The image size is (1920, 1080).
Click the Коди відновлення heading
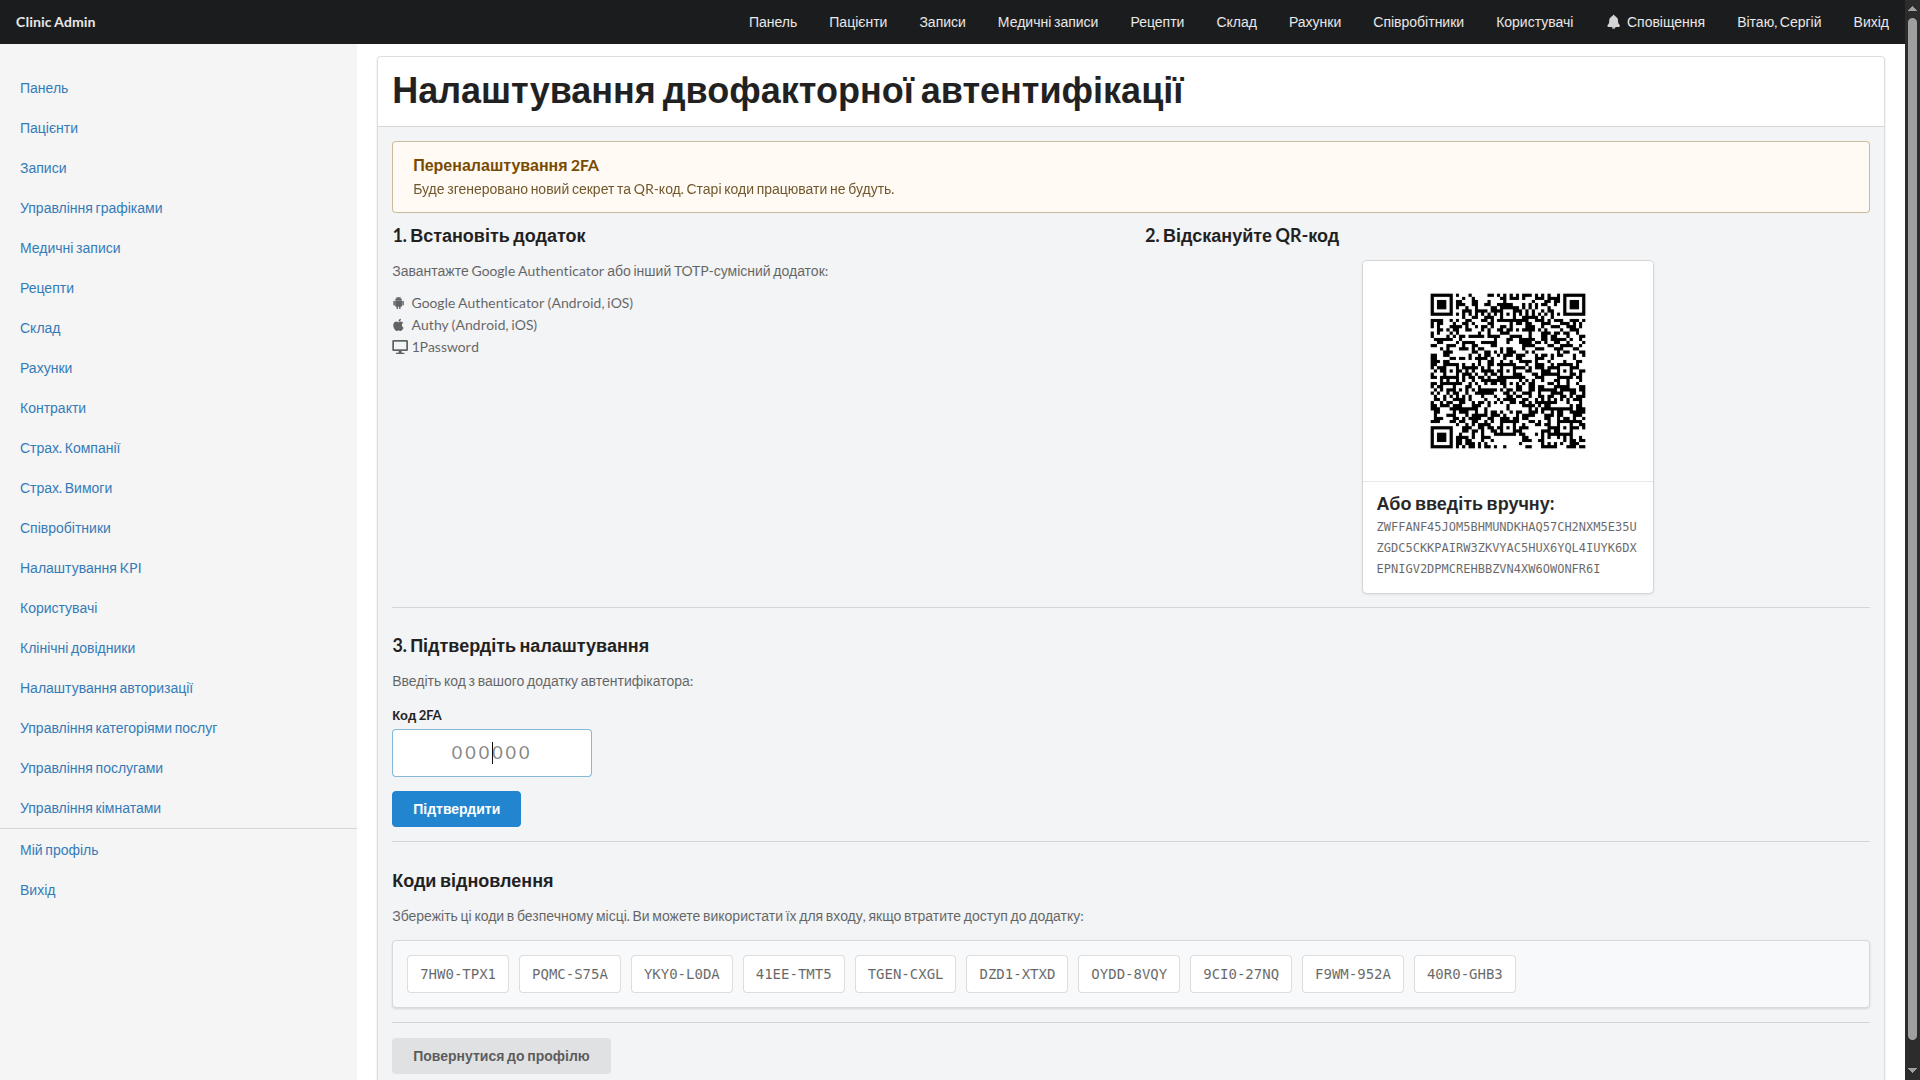[472, 881]
